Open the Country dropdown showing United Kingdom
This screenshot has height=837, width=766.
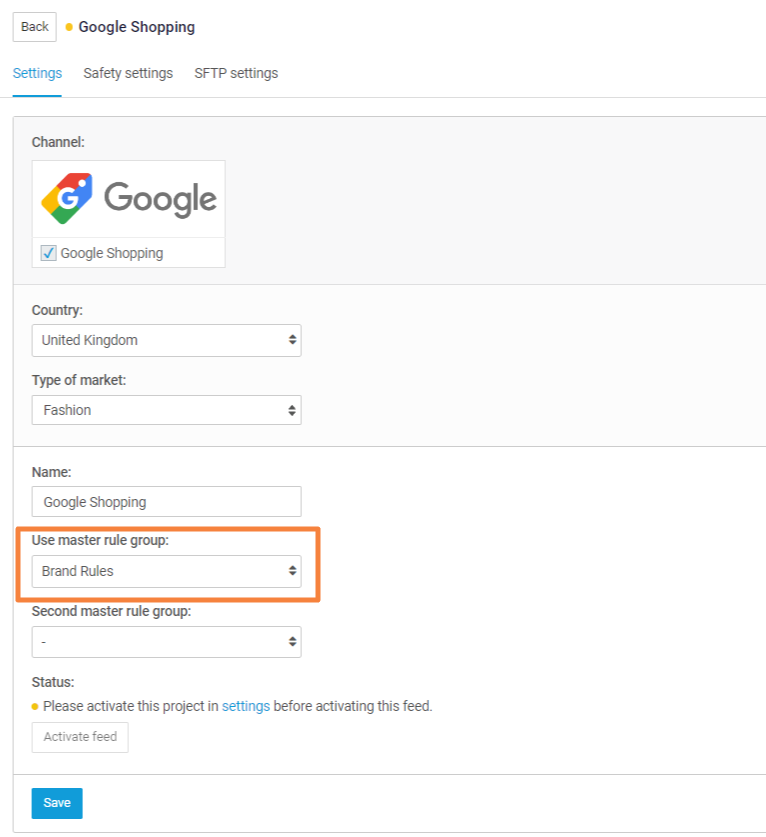[165, 340]
